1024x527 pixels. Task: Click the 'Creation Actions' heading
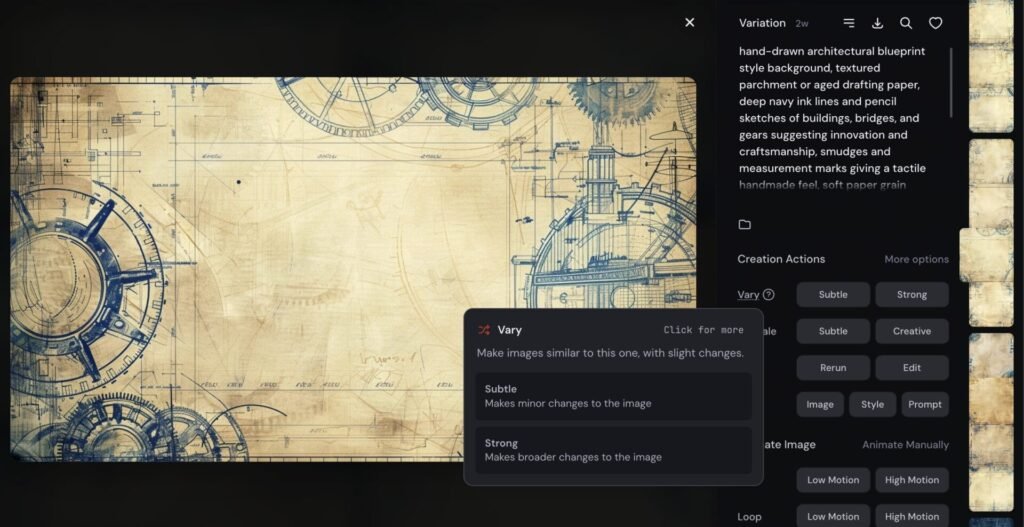[781, 259]
